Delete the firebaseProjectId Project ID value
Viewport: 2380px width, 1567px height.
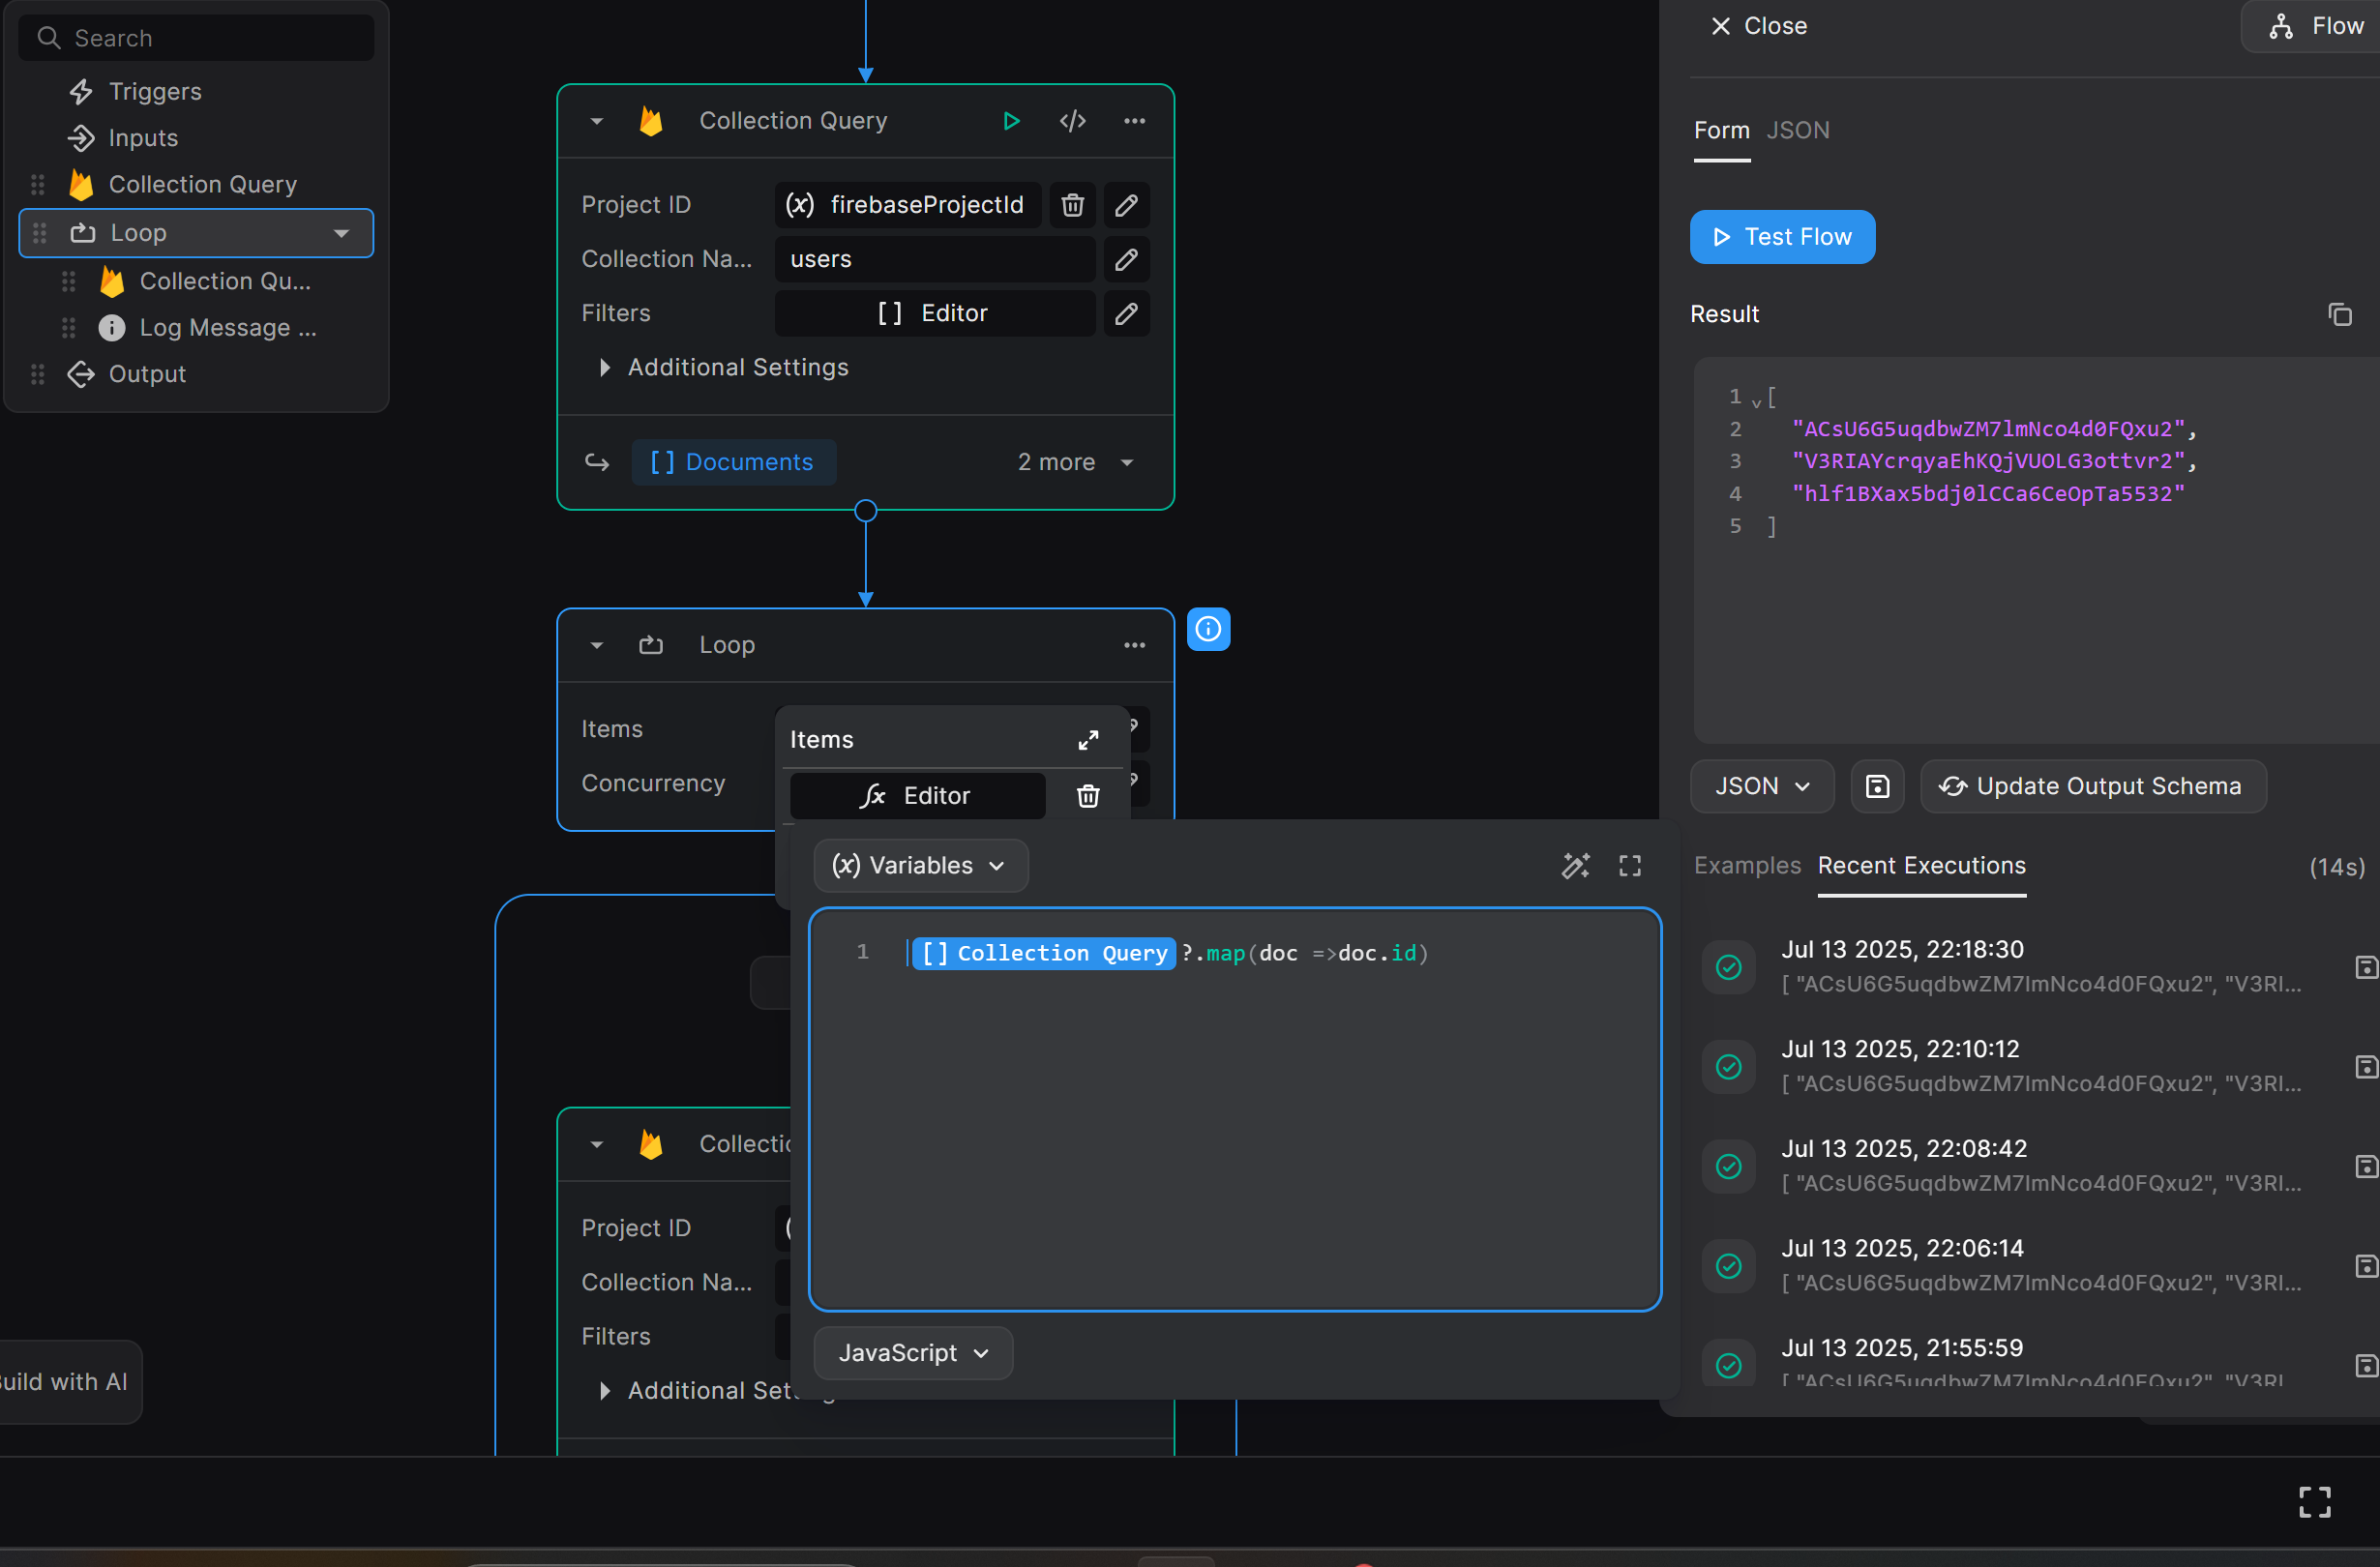pyautogui.click(x=1072, y=205)
